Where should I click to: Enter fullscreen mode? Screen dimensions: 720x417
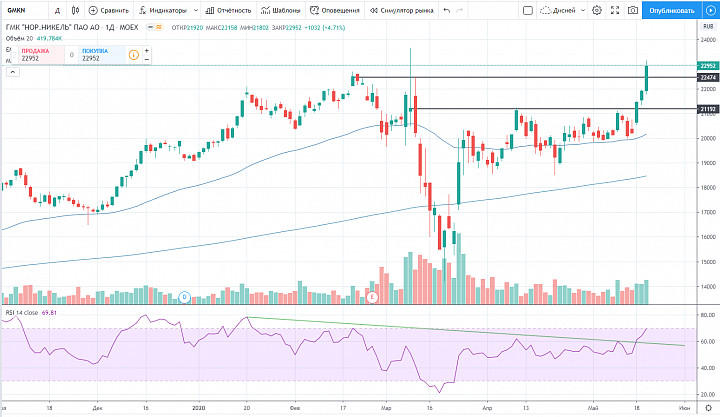pyautogui.click(x=615, y=10)
